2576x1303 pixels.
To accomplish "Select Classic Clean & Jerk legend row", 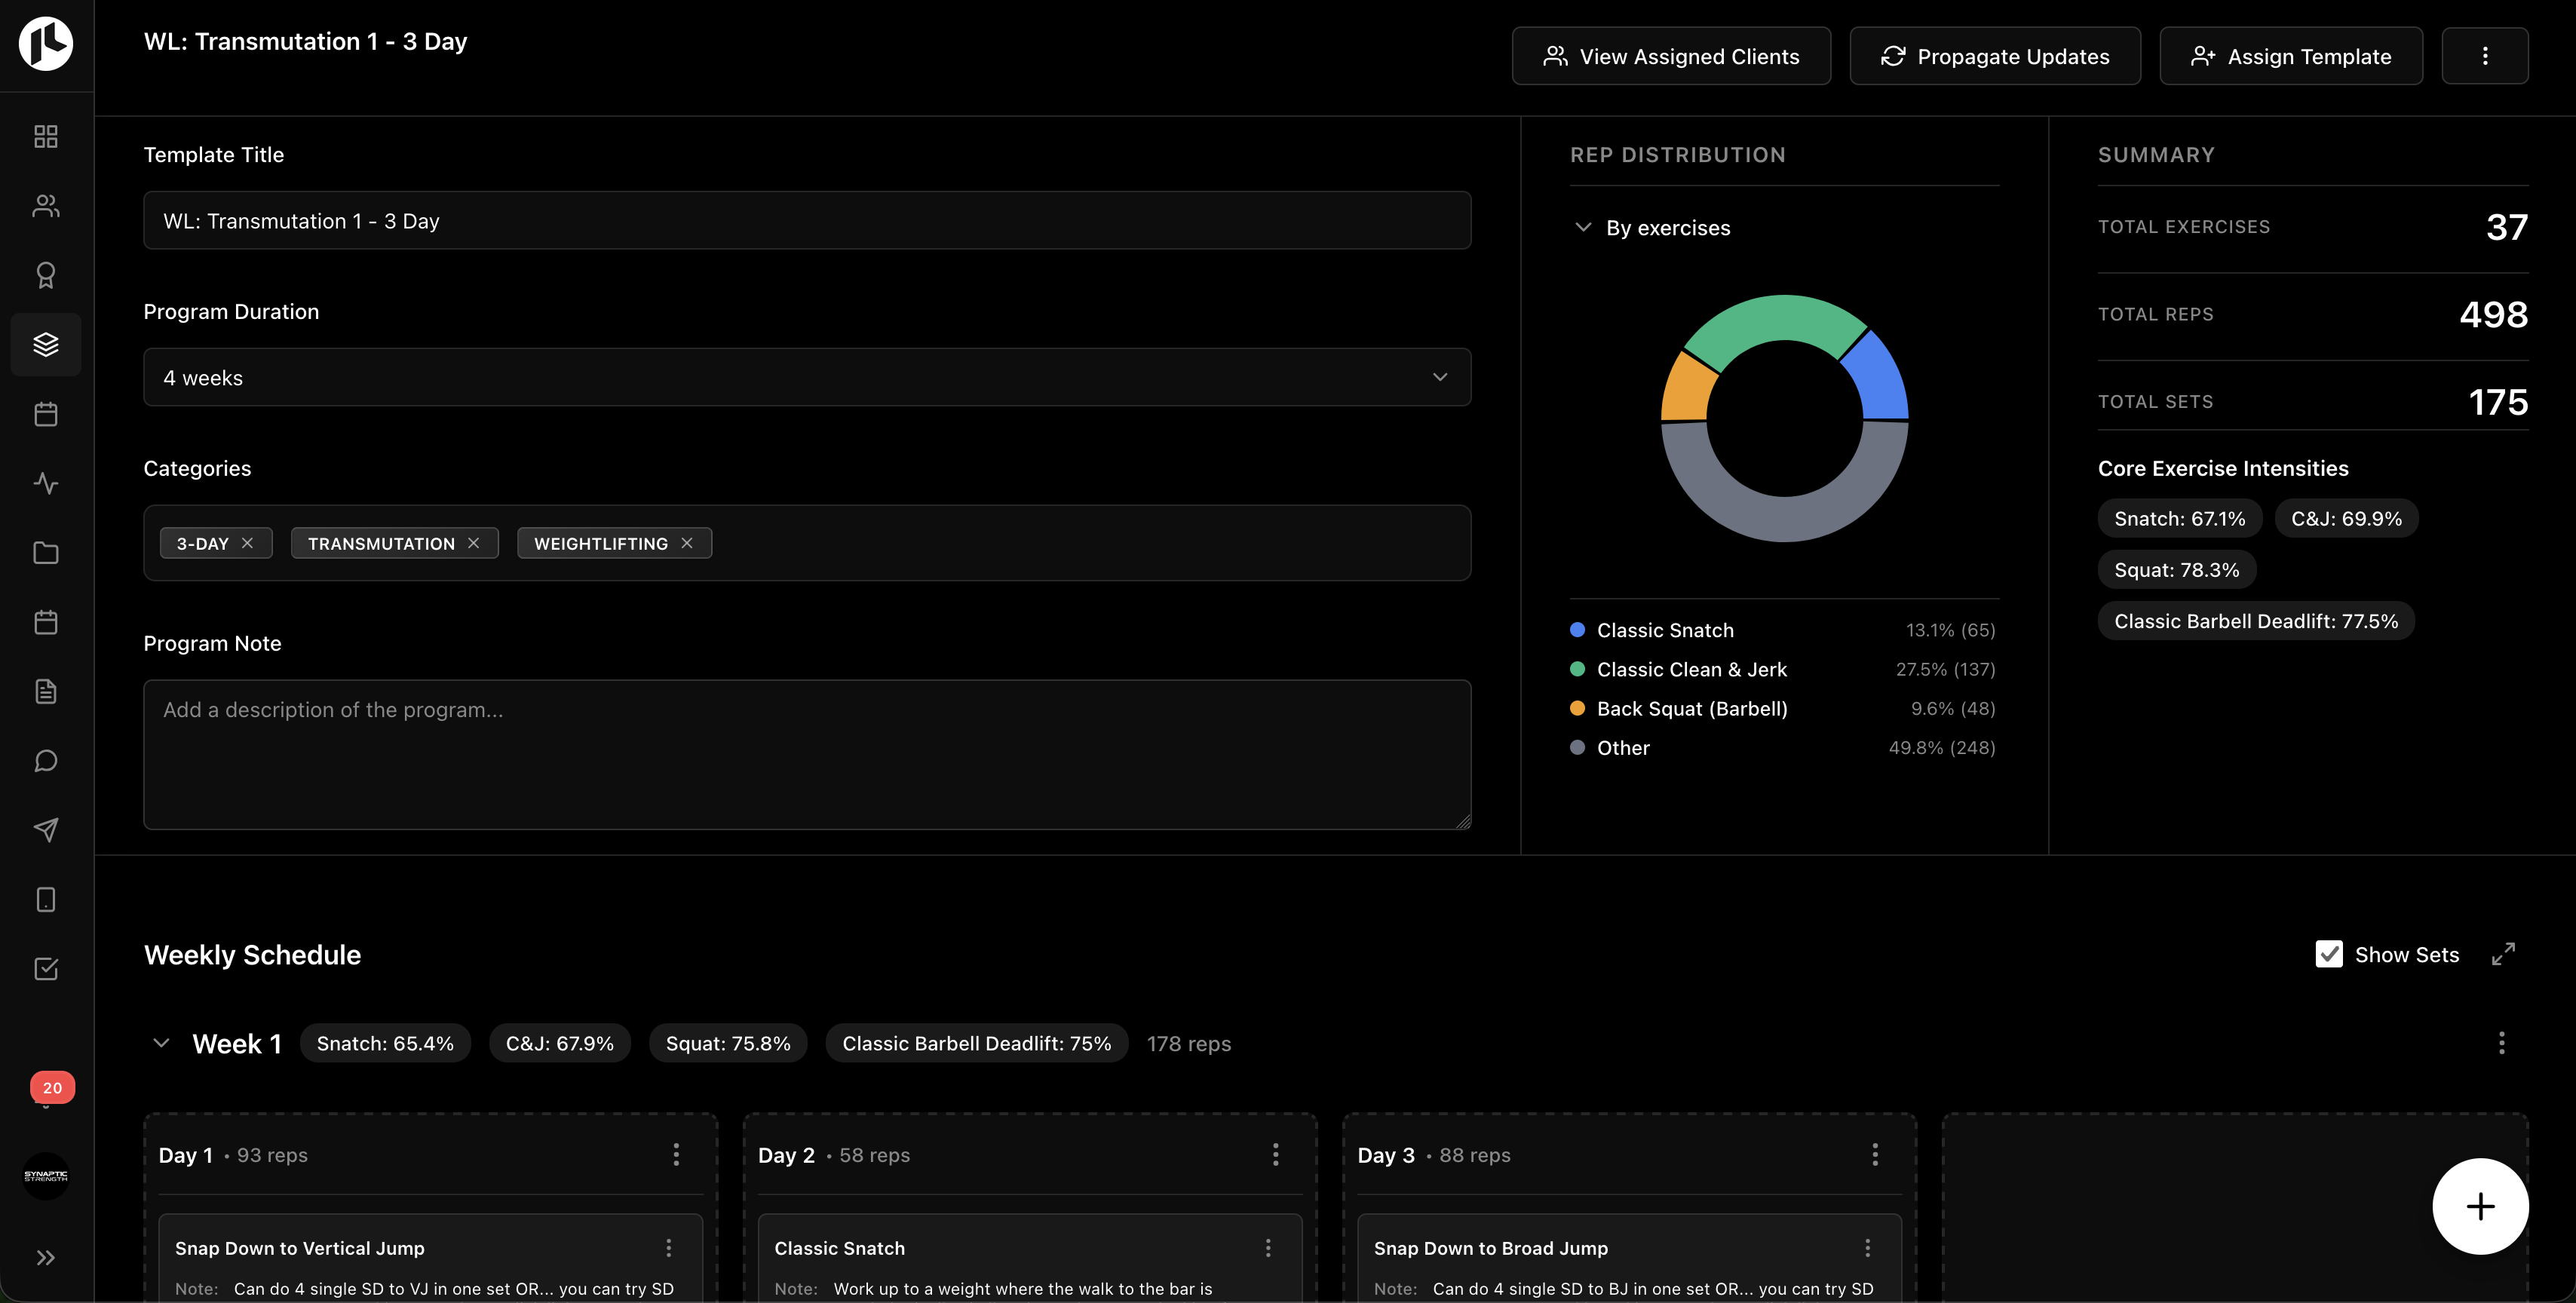I will tap(1783, 669).
